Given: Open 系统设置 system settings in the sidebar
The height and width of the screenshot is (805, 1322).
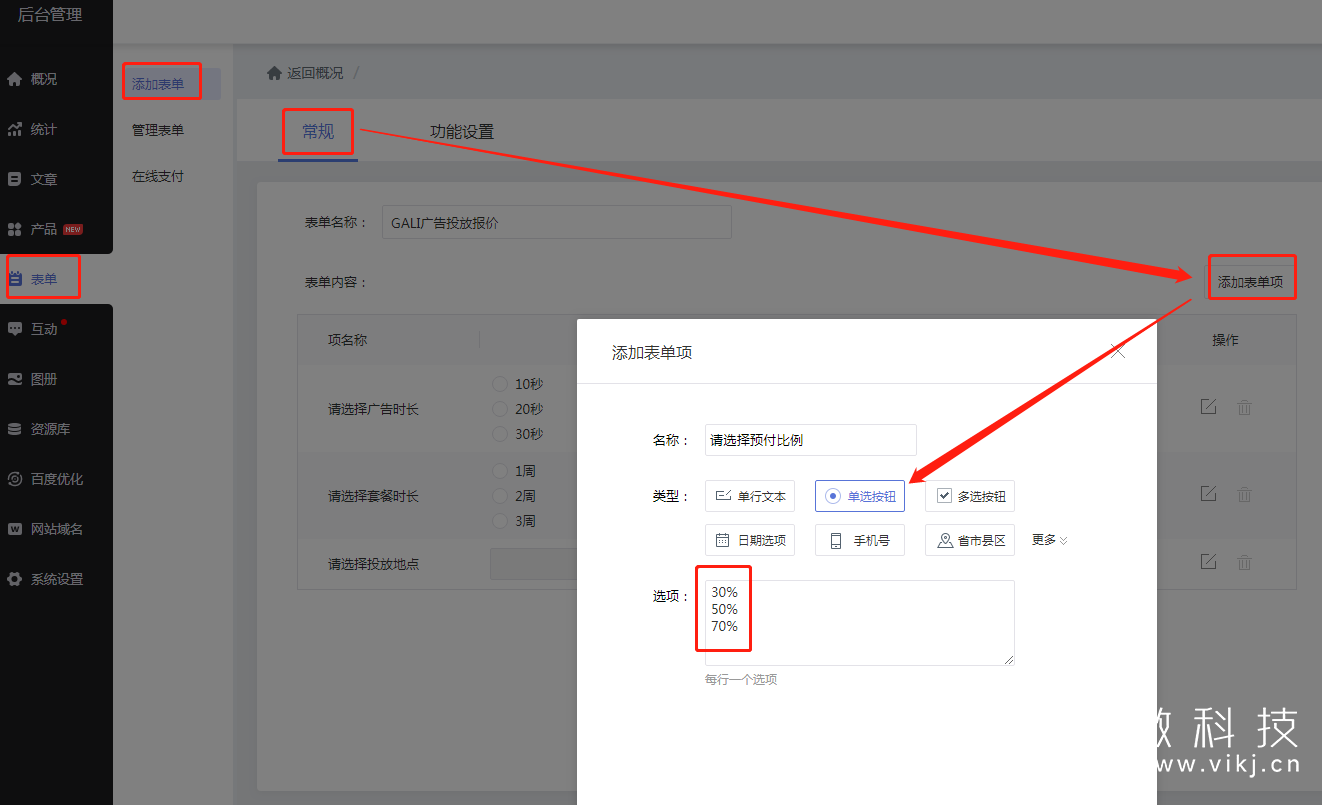Looking at the screenshot, I should 56,579.
